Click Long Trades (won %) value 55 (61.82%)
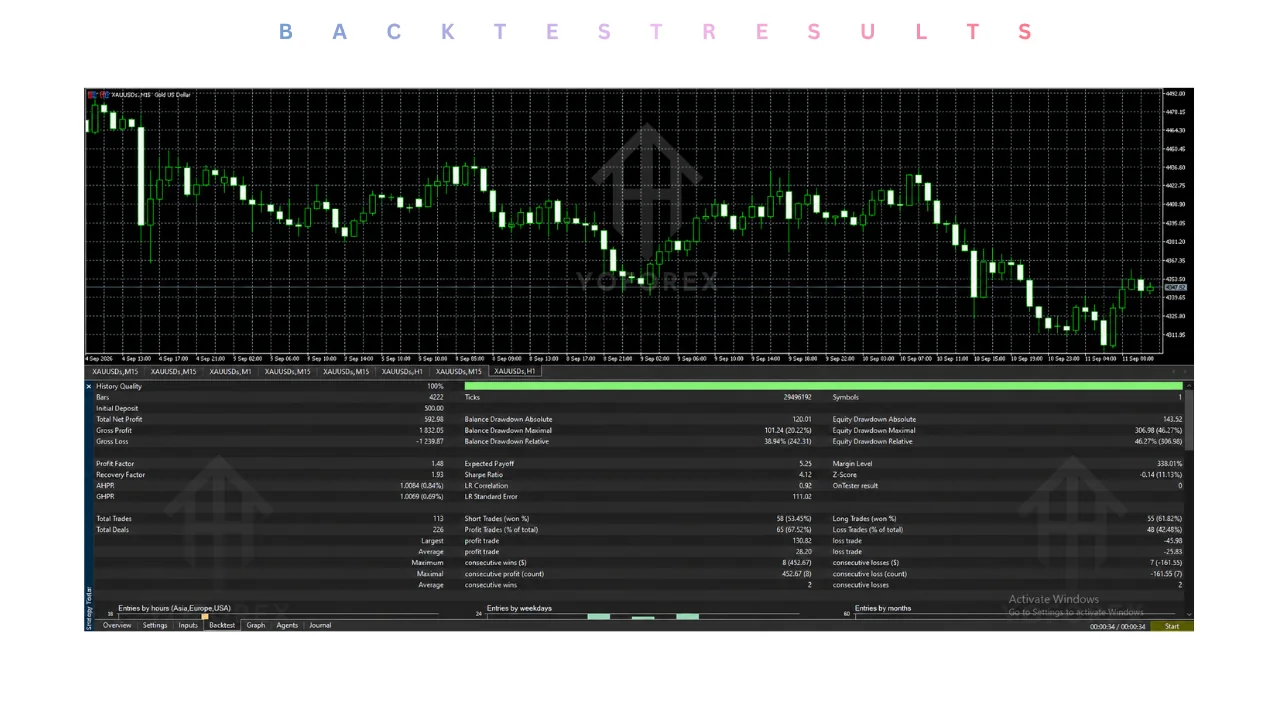The height and width of the screenshot is (720, 1280). [1163, 519]
